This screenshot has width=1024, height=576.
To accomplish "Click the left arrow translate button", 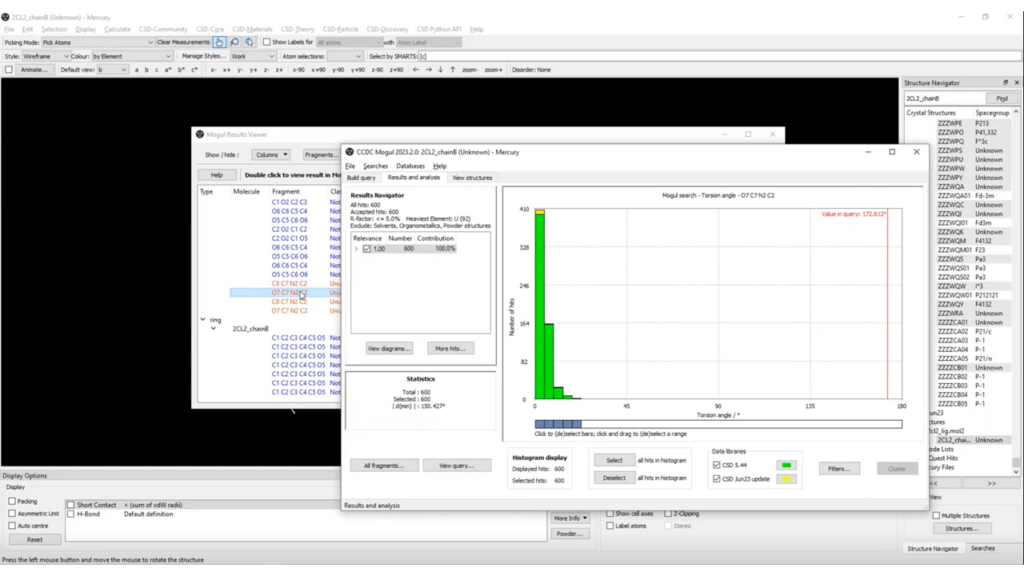I will [x=417, y=70].
